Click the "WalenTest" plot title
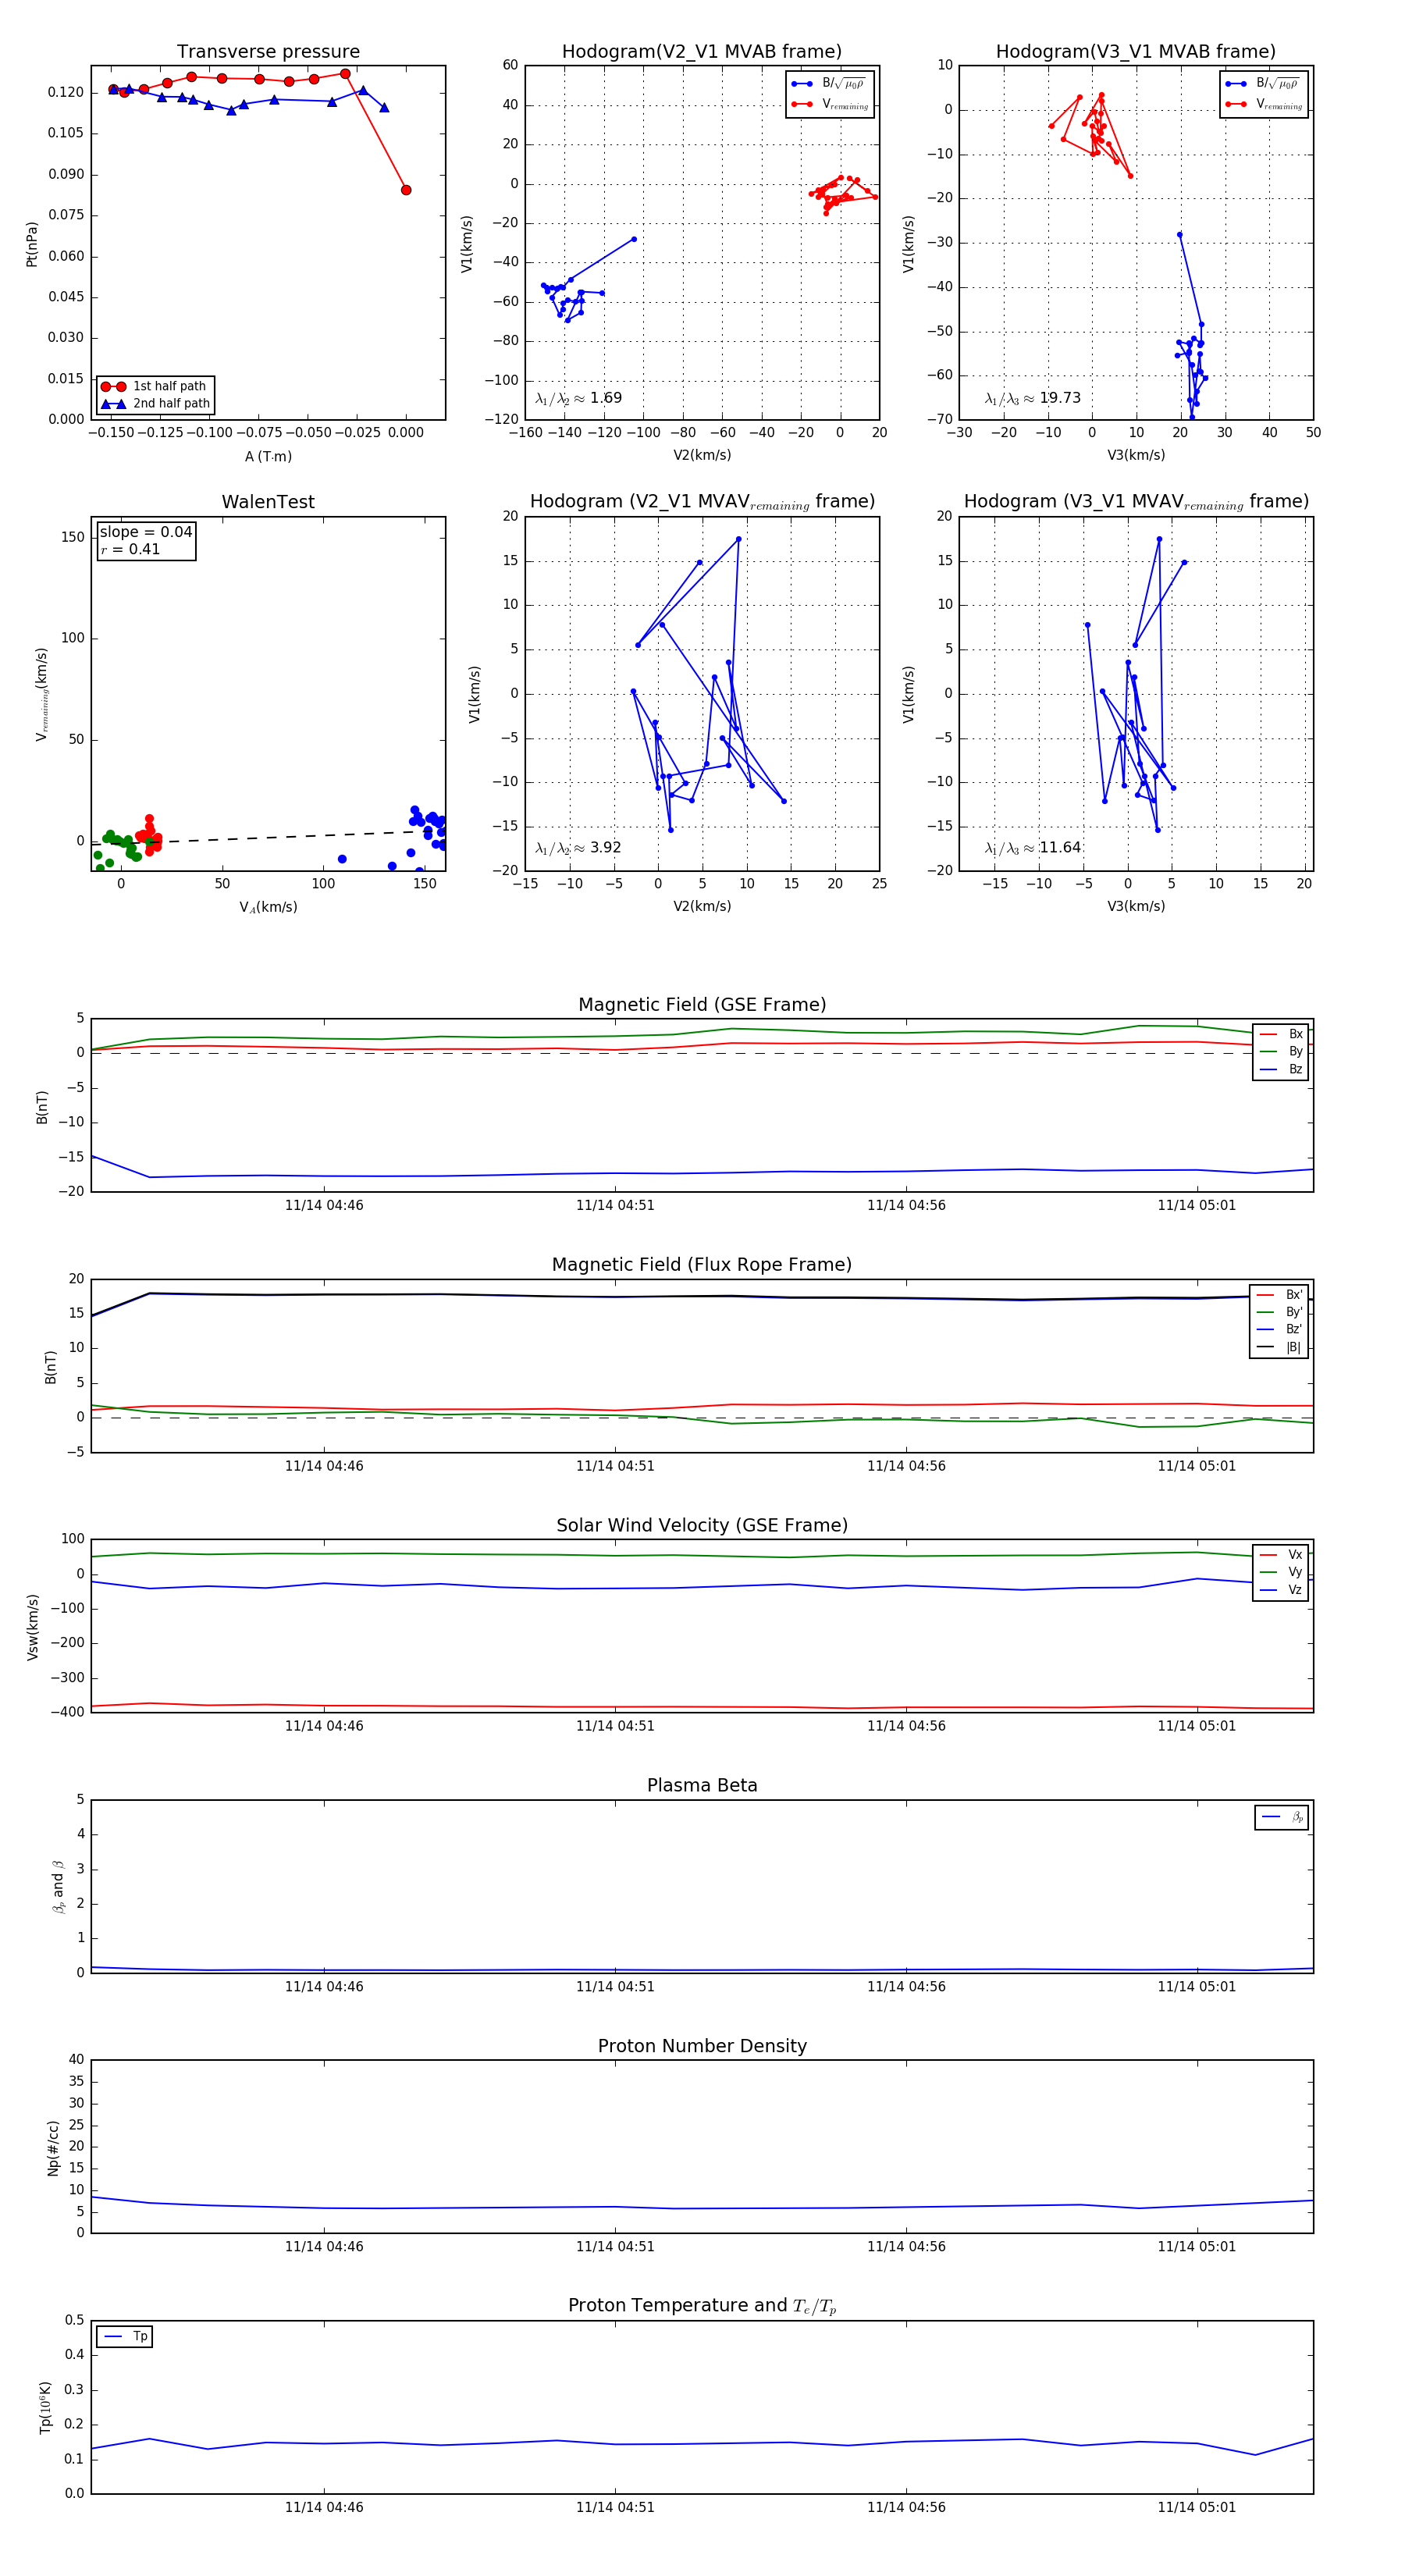Screen dimensions: 1405x2576 pos(268,502)
